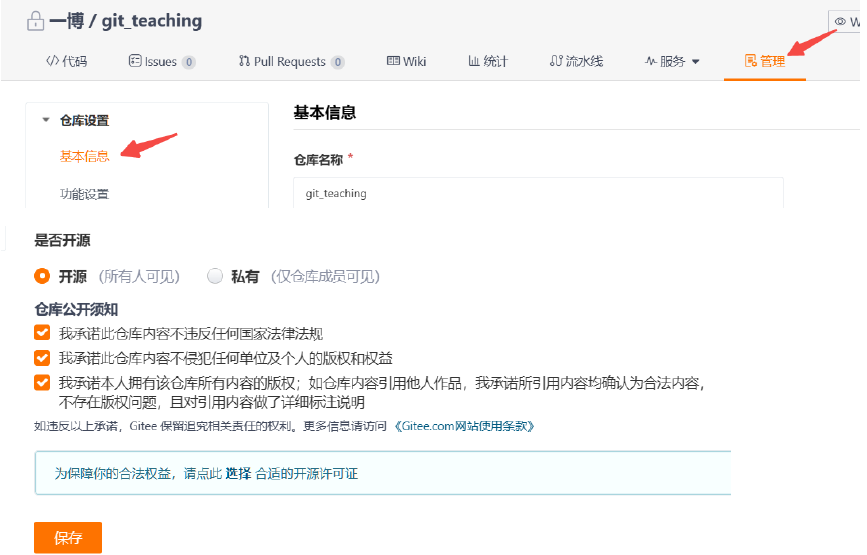Click the Pull Requests branch icon

click(x=244, y=61)
